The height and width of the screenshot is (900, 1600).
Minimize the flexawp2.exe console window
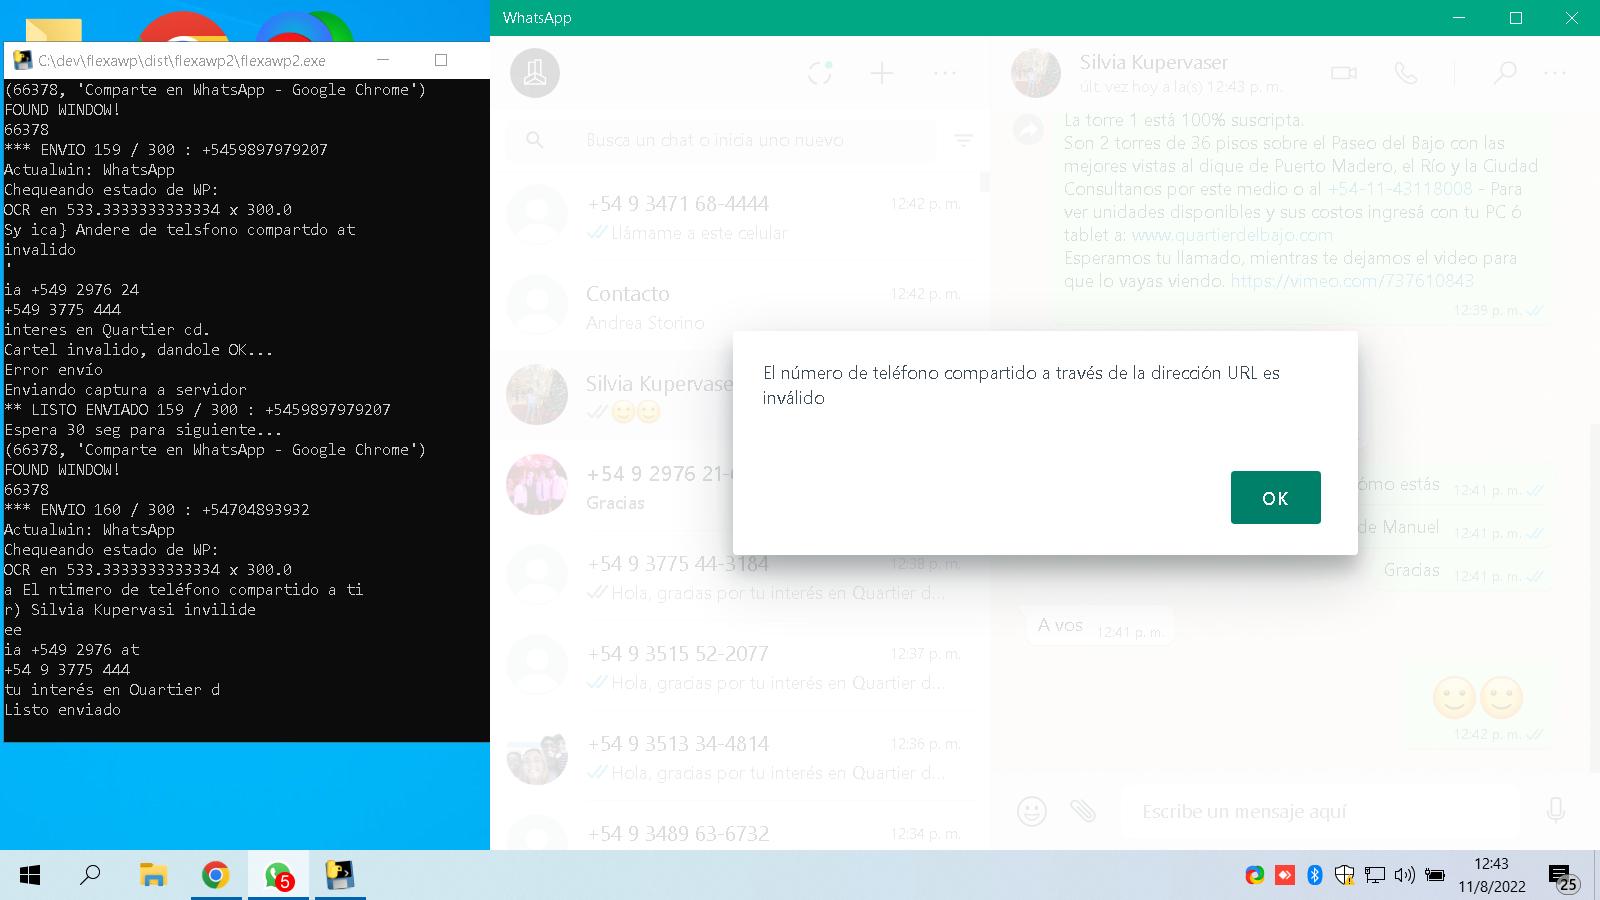[x=383, y=60]
